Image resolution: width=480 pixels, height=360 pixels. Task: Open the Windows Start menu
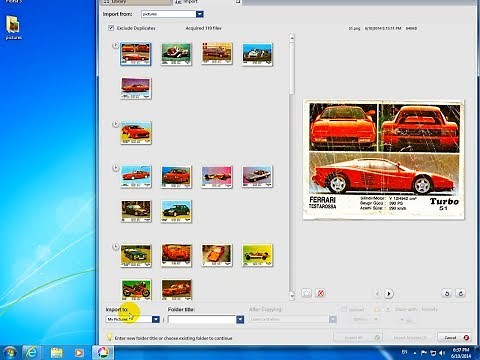coord(10,352)
